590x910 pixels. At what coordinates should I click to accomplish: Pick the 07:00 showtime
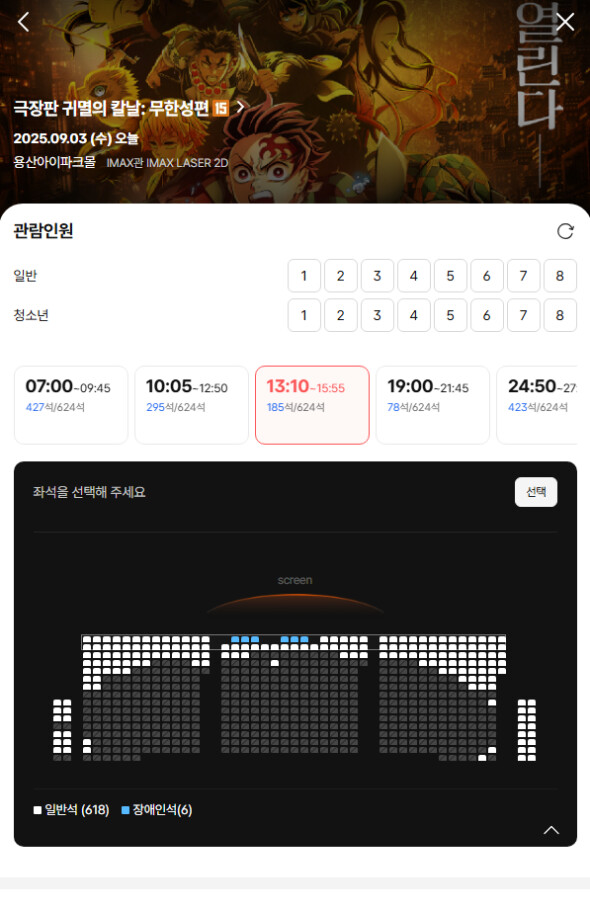pos(71,405)
